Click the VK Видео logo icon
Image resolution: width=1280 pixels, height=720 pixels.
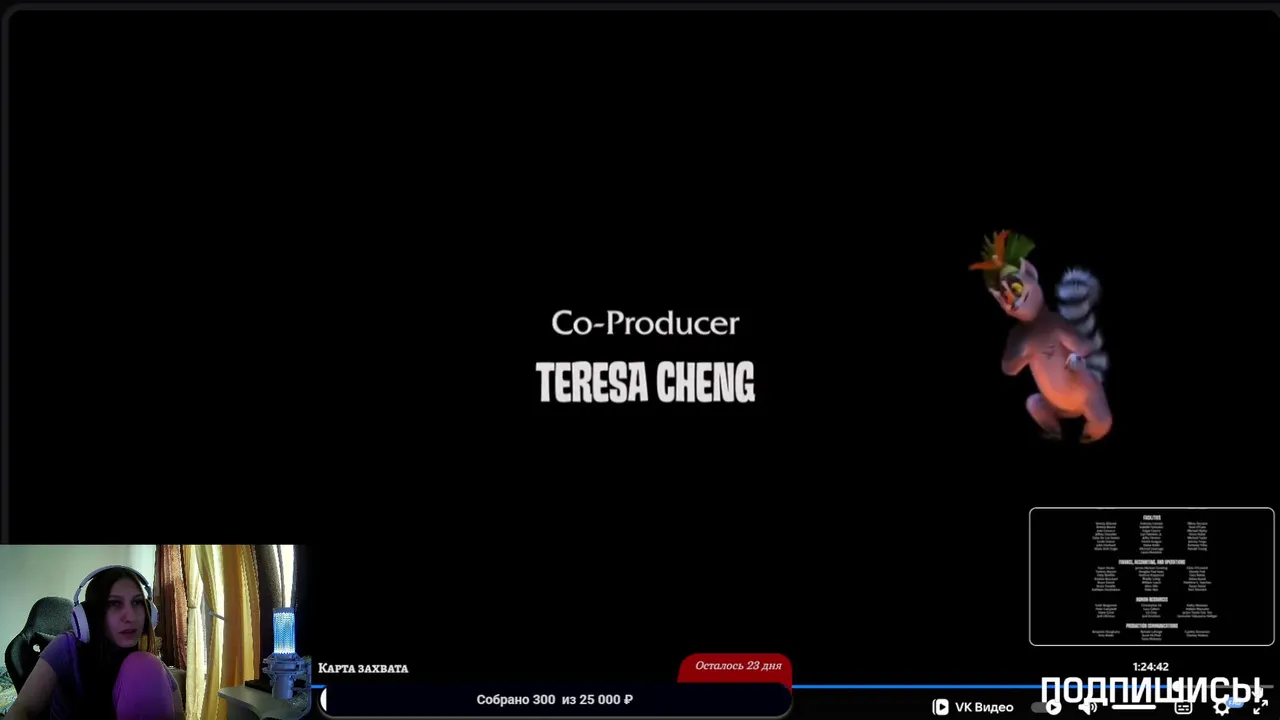(940, 707)
